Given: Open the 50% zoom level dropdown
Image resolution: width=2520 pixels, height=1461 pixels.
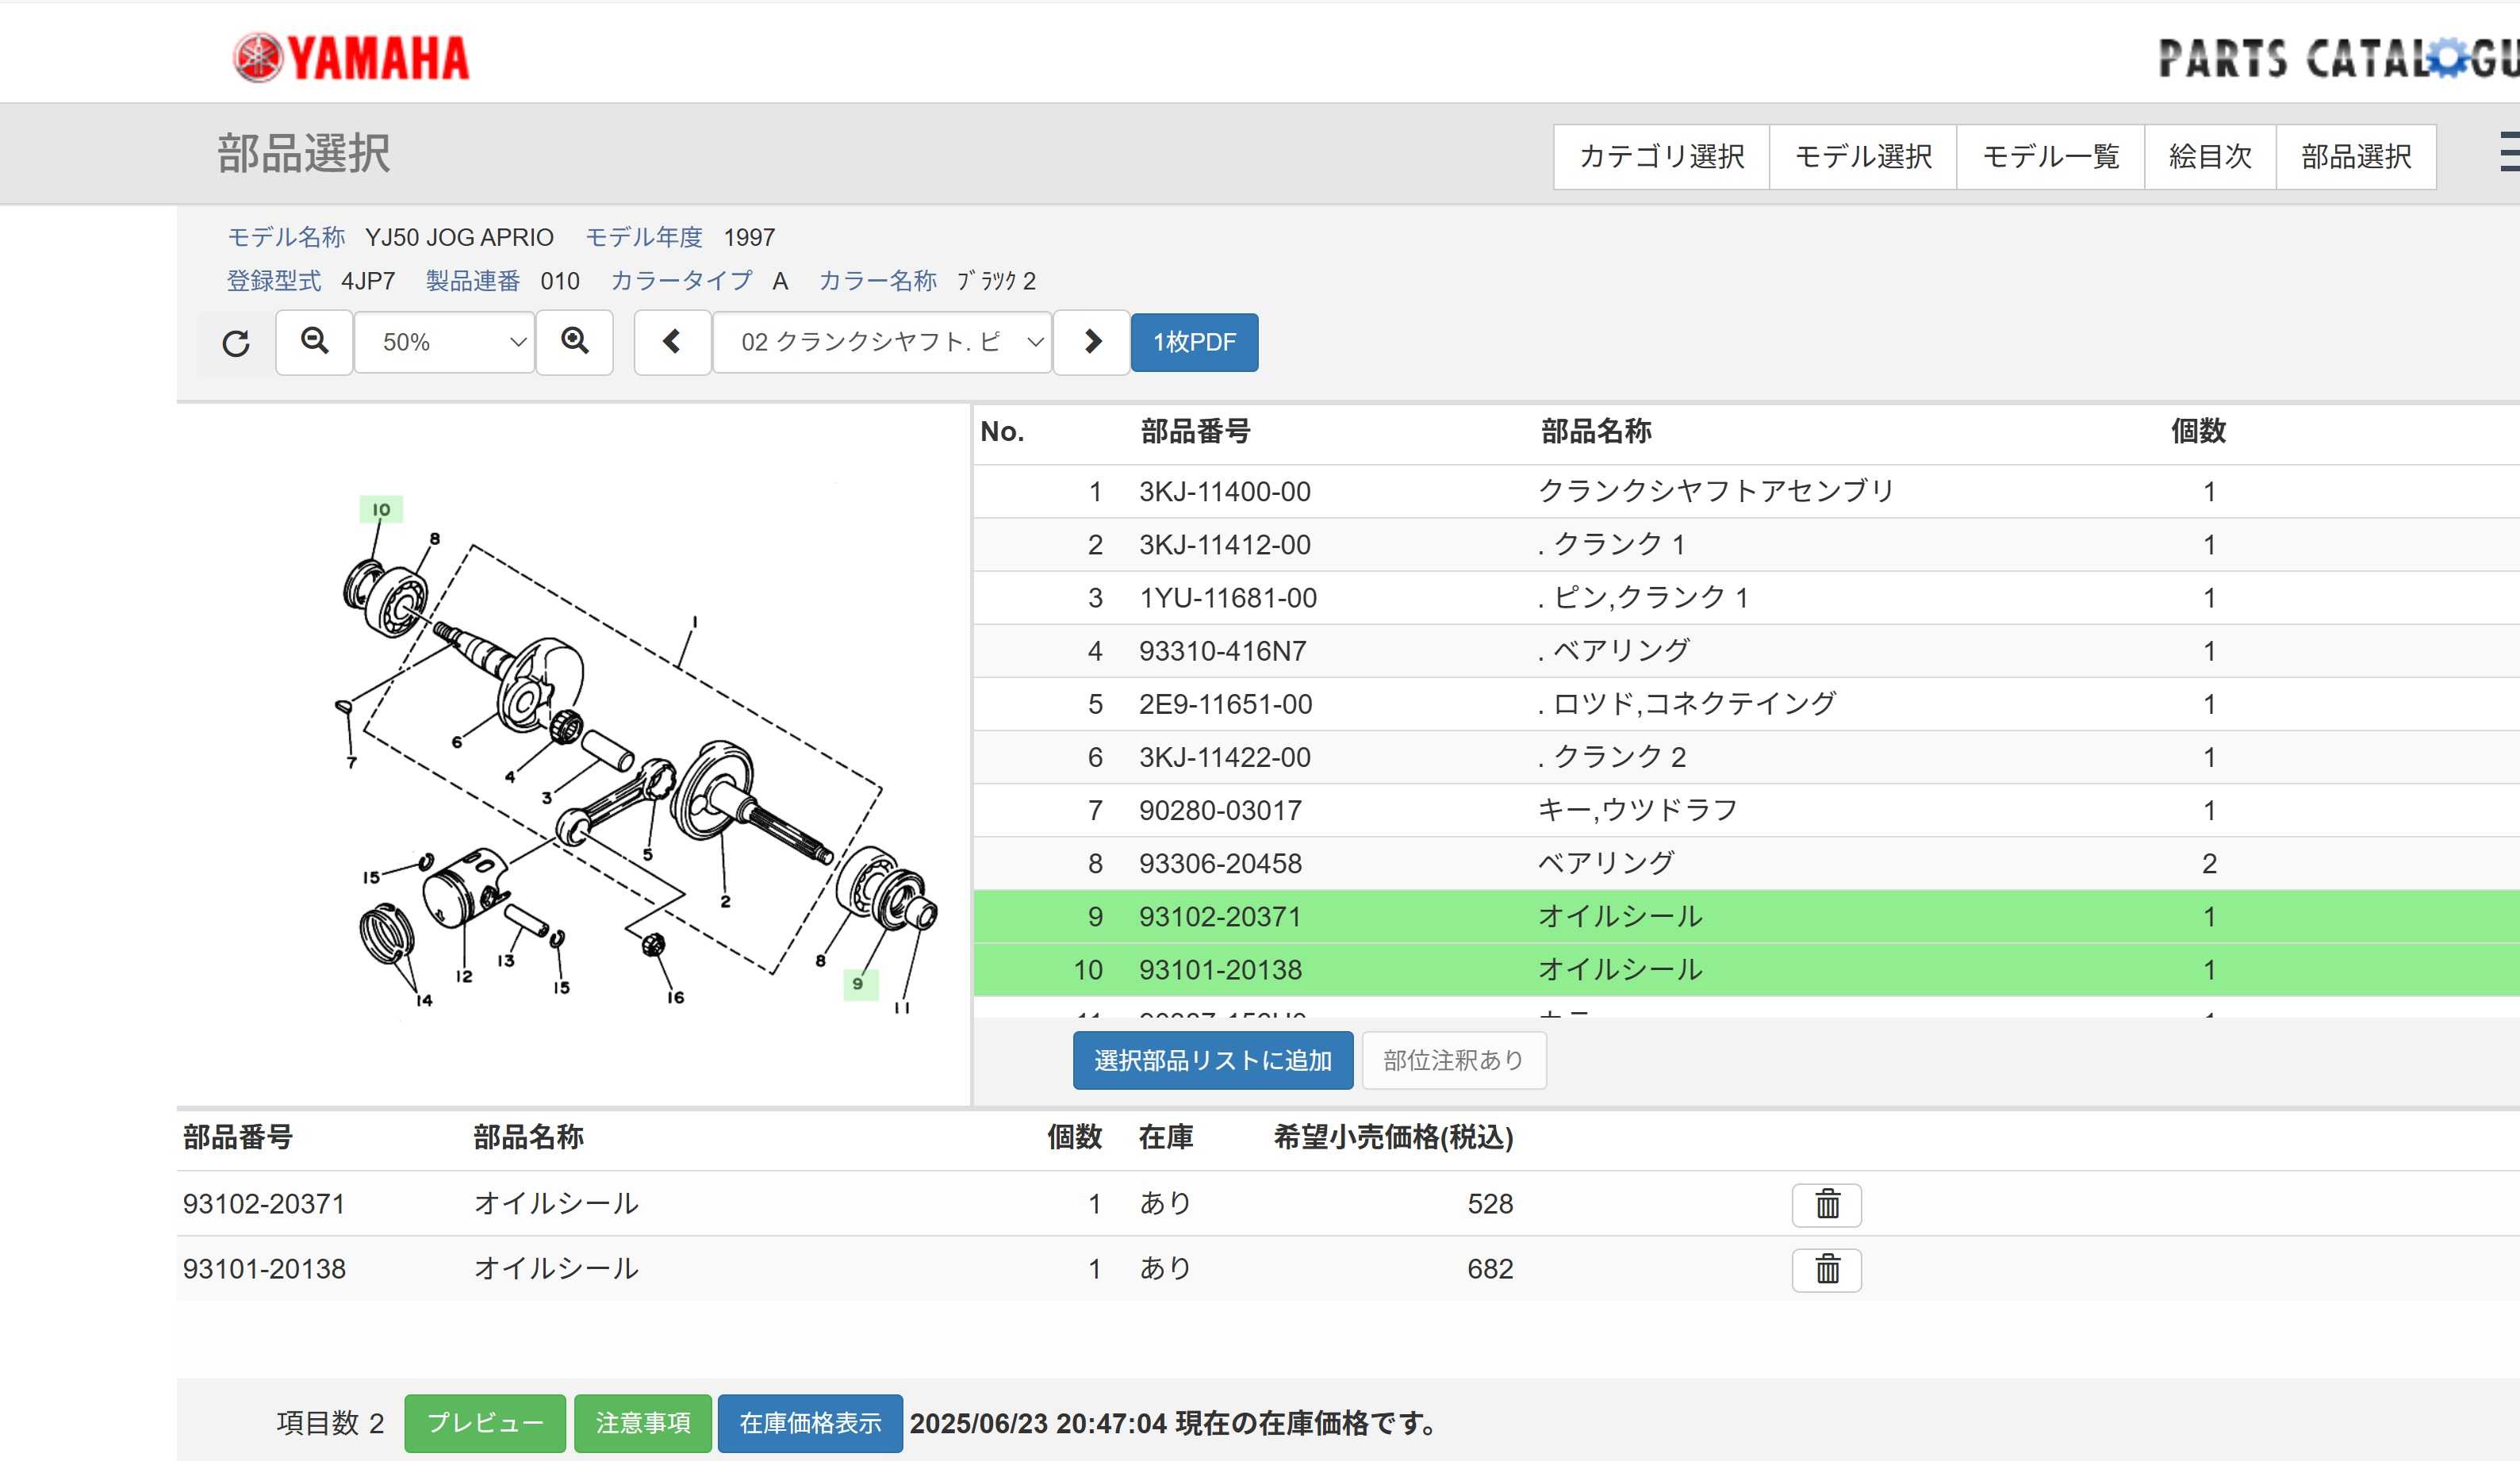Looking at the screenshot, I should pos(444,342).
